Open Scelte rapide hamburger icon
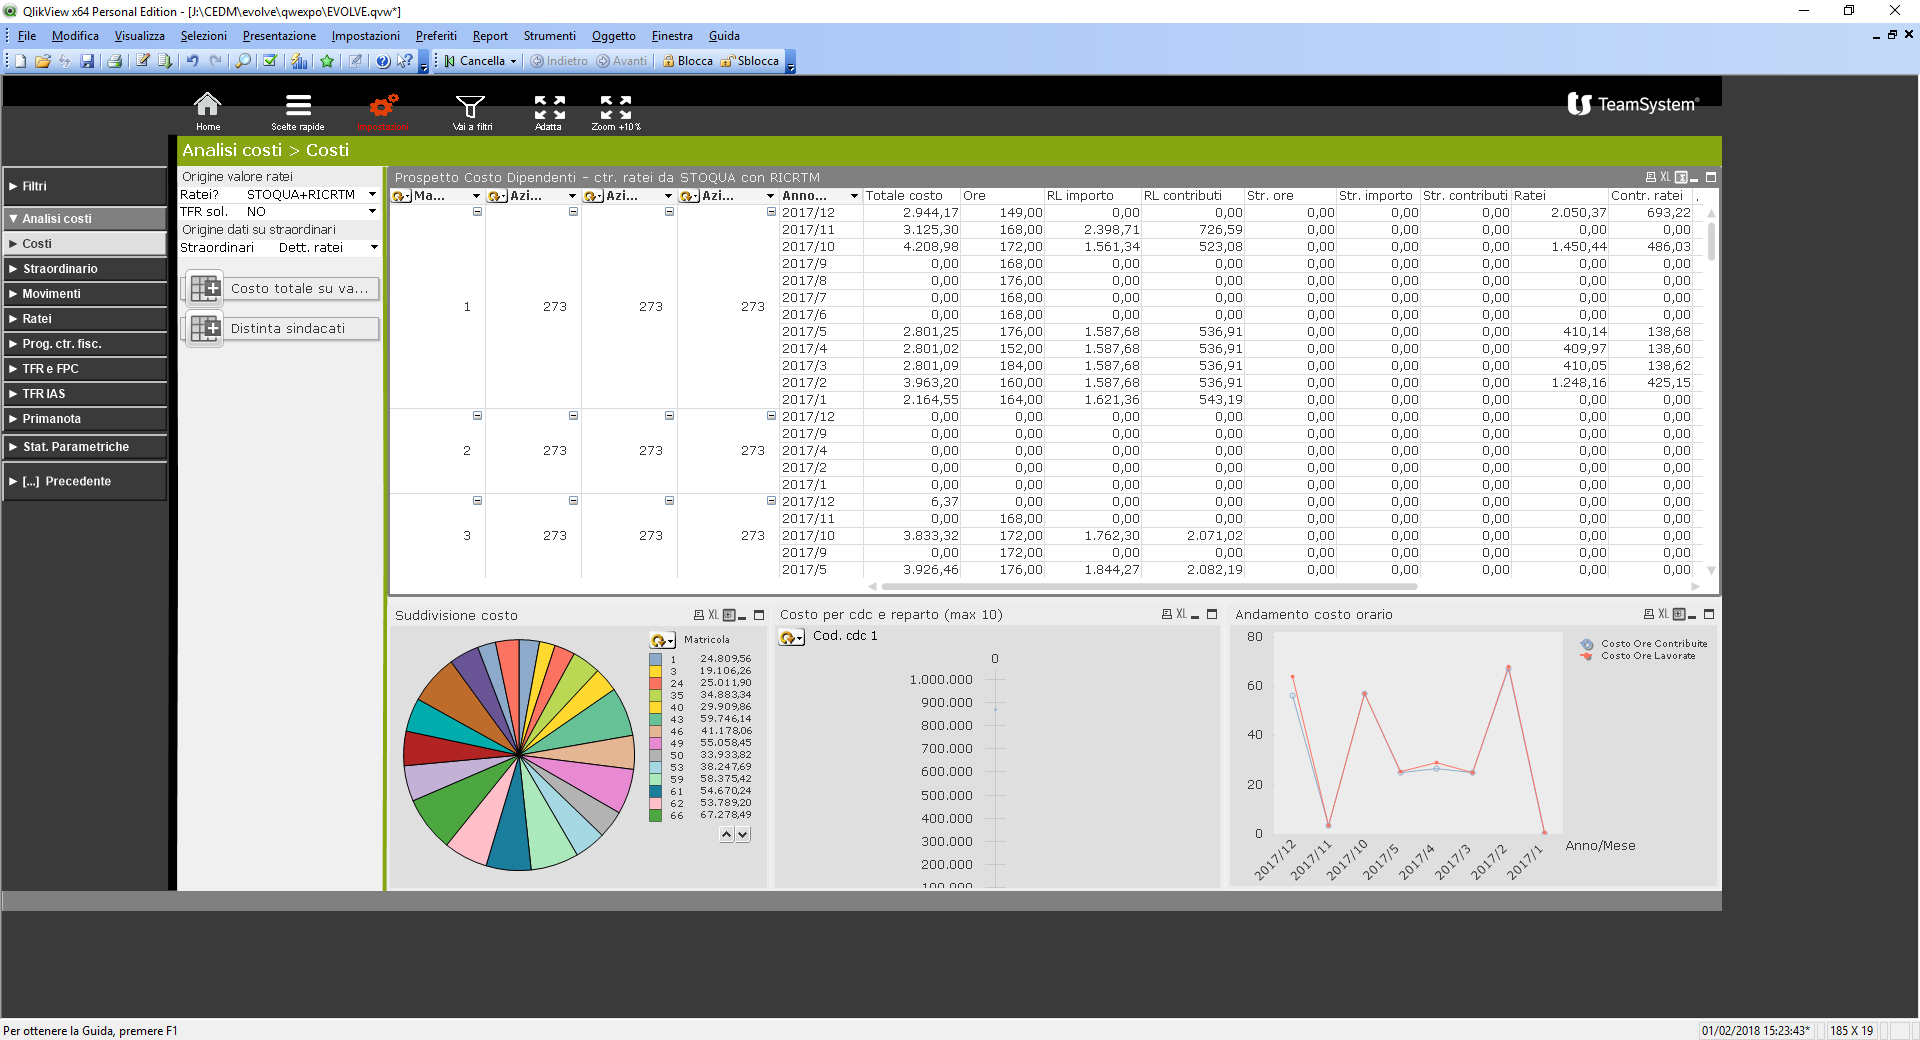Viewport: 1920px width, 1040px height. click(298, 106)
